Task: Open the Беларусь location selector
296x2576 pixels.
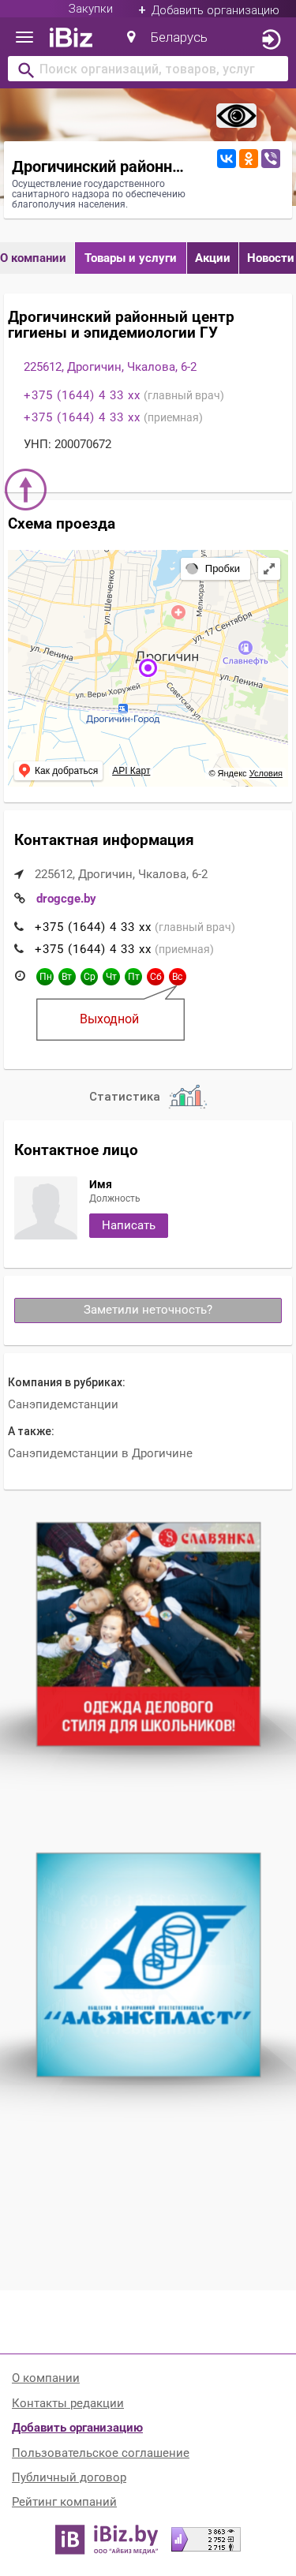Action: point(167,38)
